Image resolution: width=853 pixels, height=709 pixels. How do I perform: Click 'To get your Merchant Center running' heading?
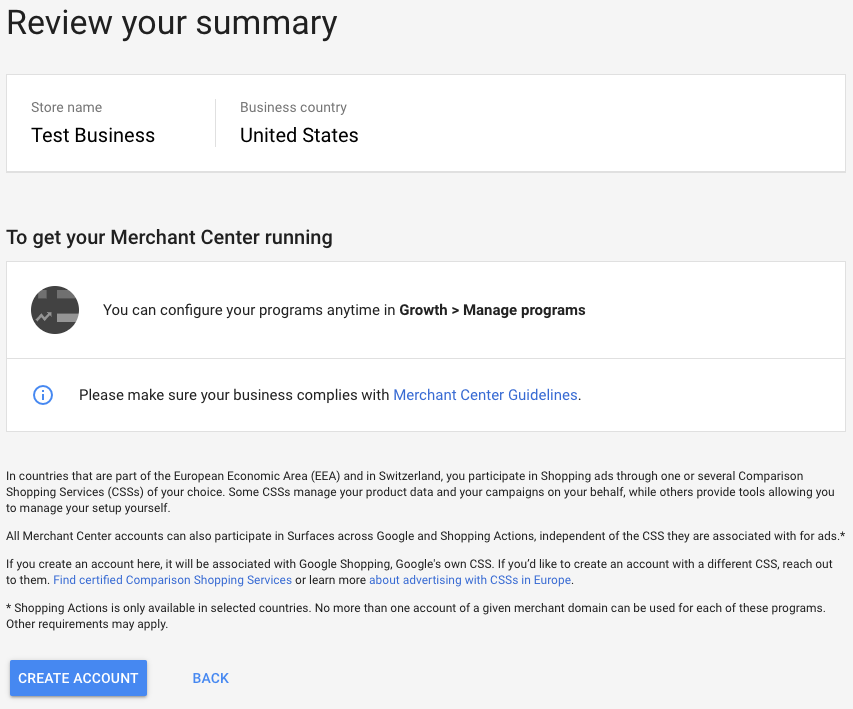point(169,238)
